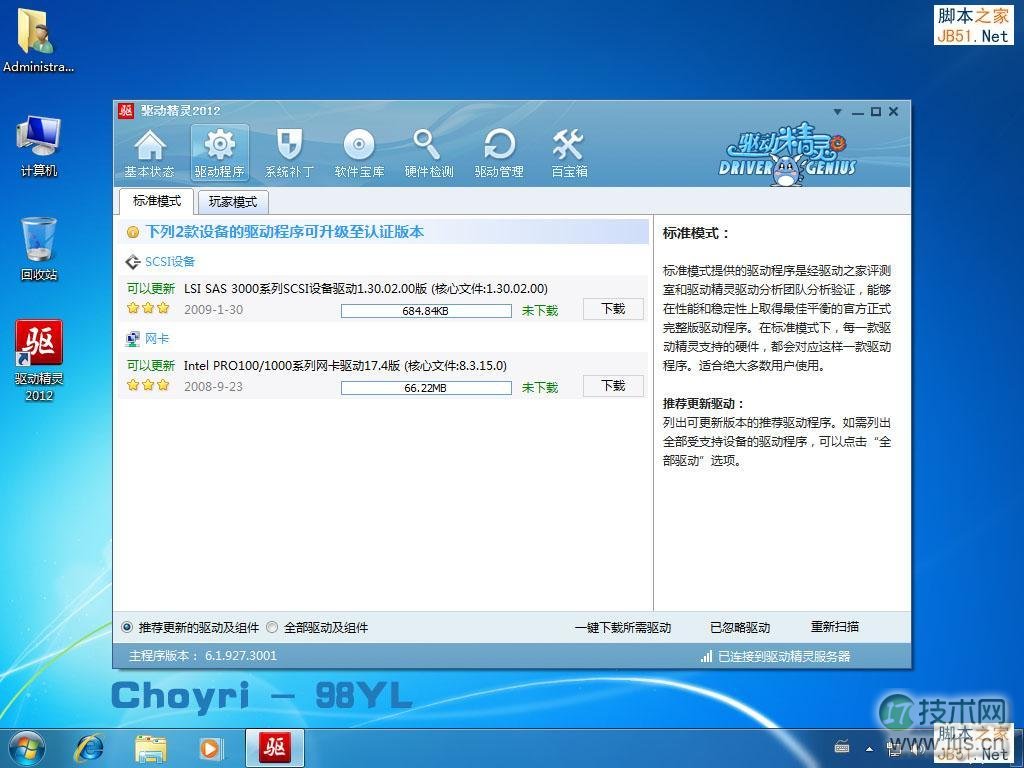Open the 驱动管理 refresh icon

(498, 152)
